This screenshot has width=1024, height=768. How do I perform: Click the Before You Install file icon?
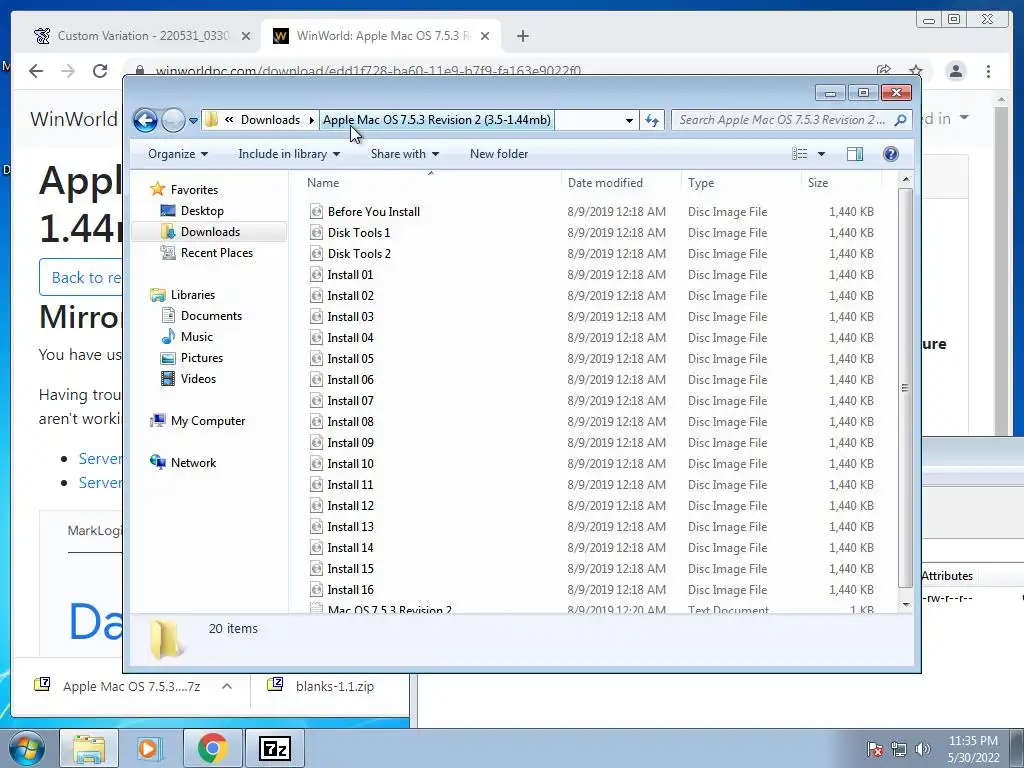pos(316,212)
